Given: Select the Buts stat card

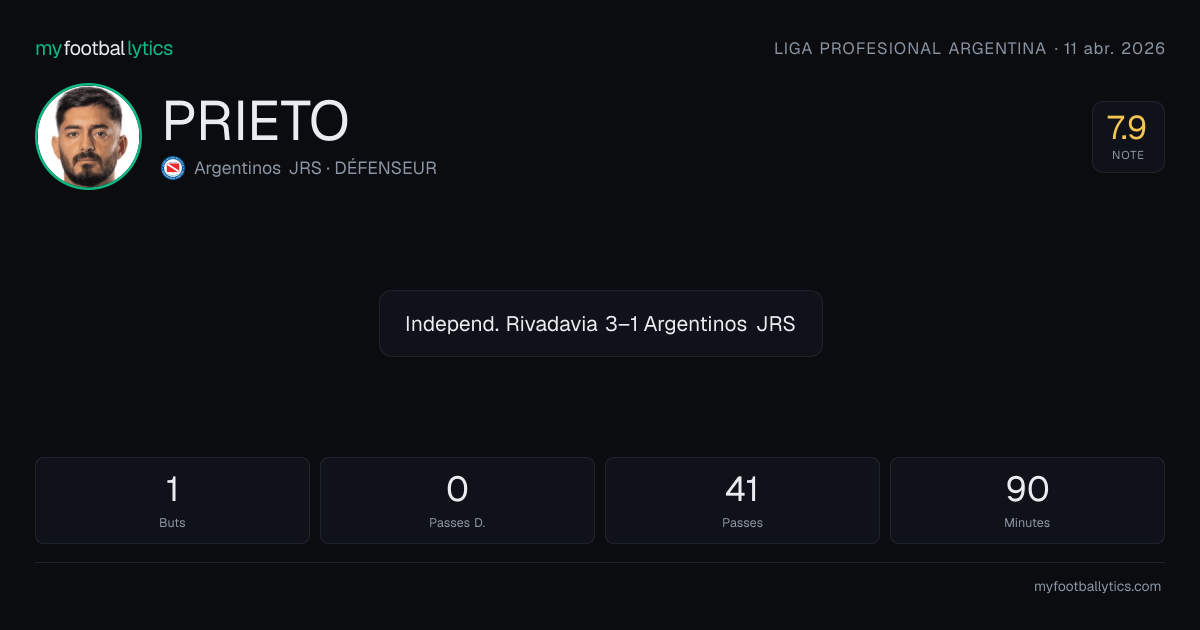Looking at the screenshot, I should [172, 500].
